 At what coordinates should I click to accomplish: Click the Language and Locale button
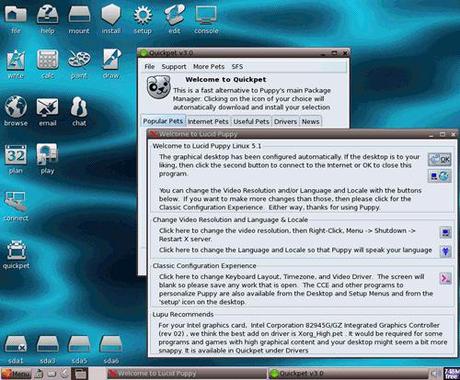[x=445, y=251]
